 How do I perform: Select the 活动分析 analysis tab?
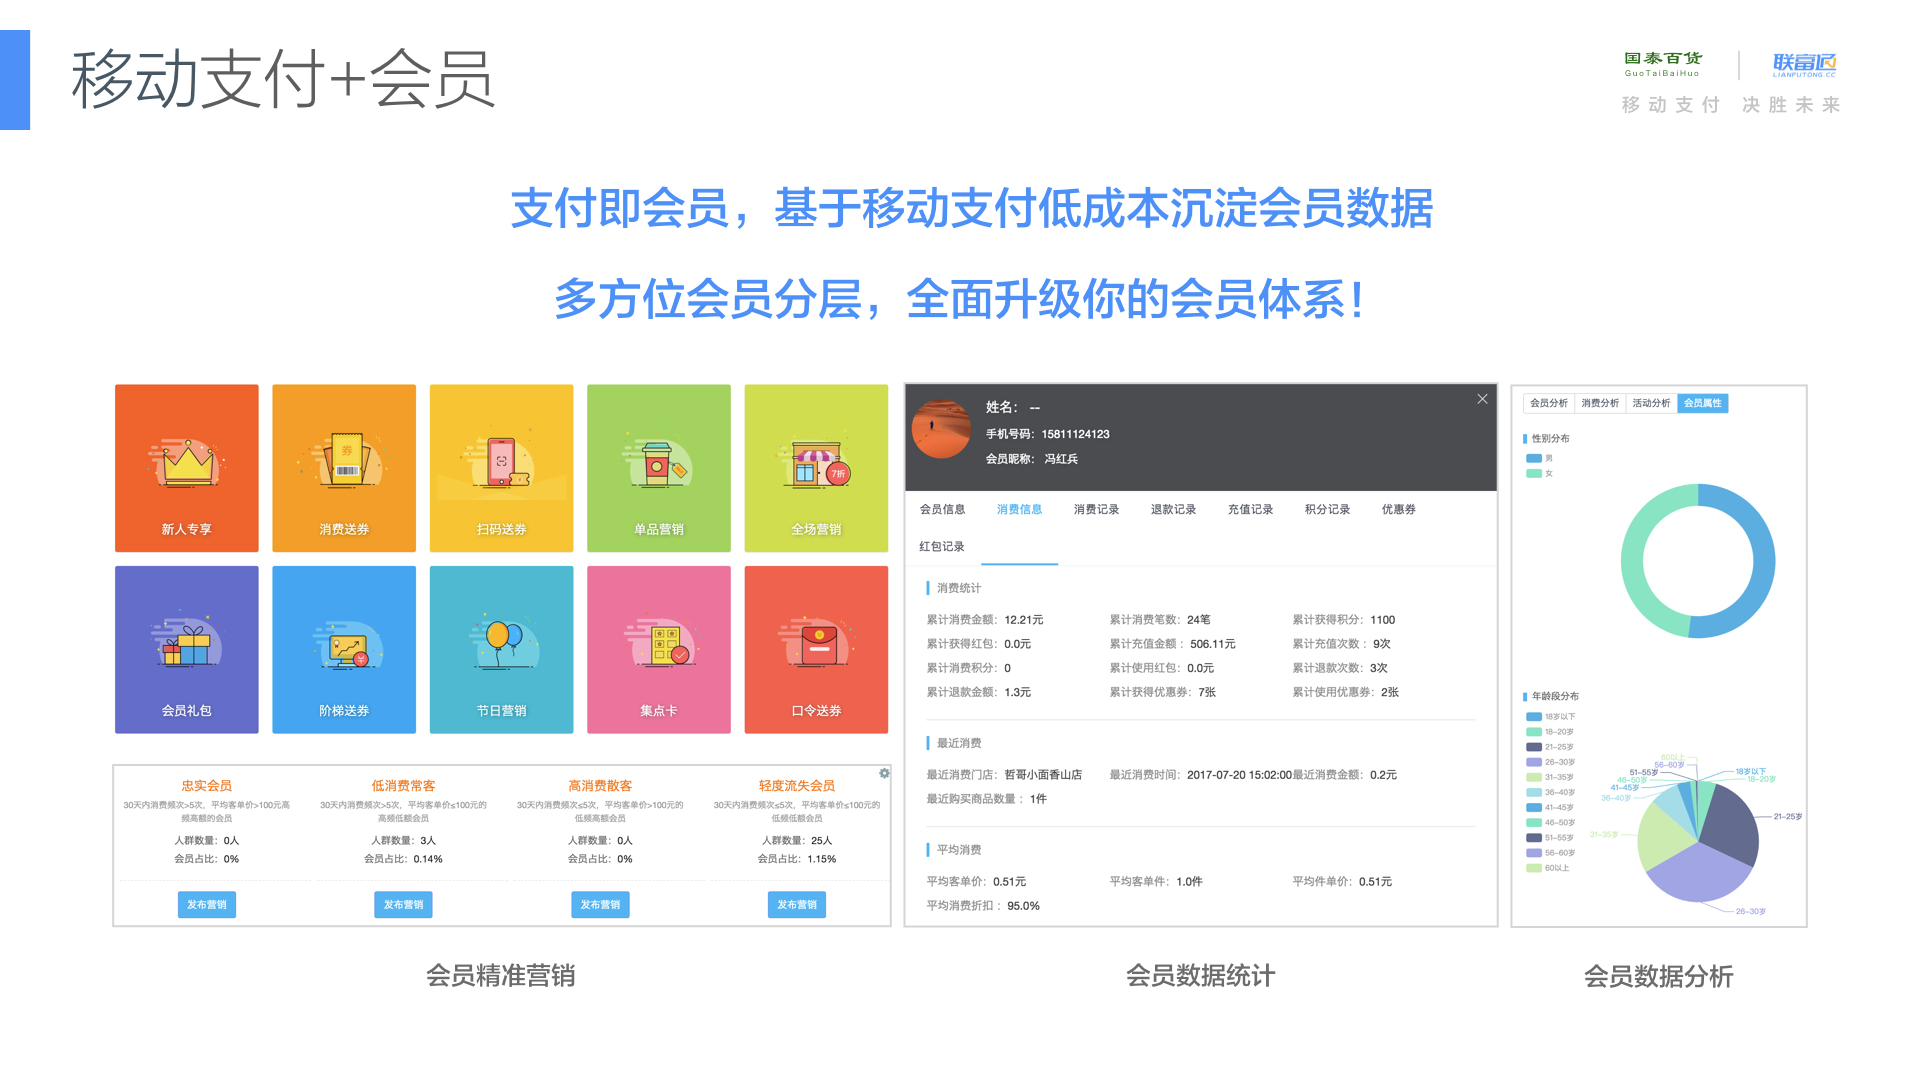1651,403
